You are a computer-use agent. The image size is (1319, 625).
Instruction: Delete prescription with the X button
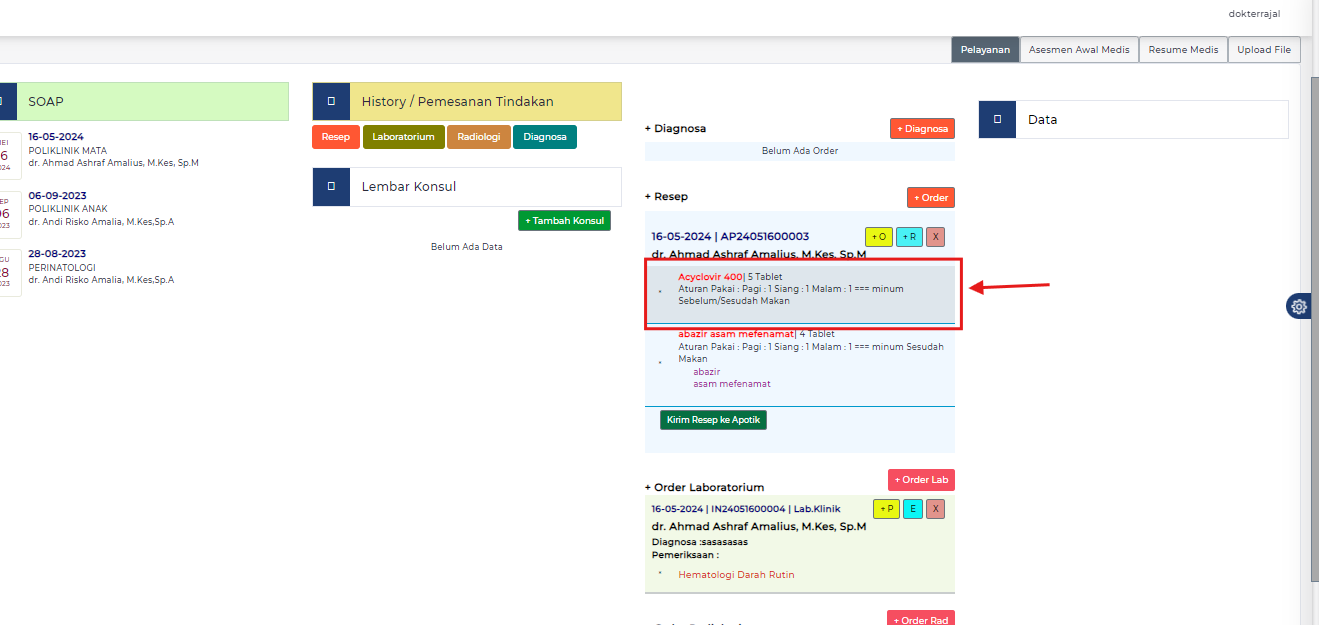935,237
